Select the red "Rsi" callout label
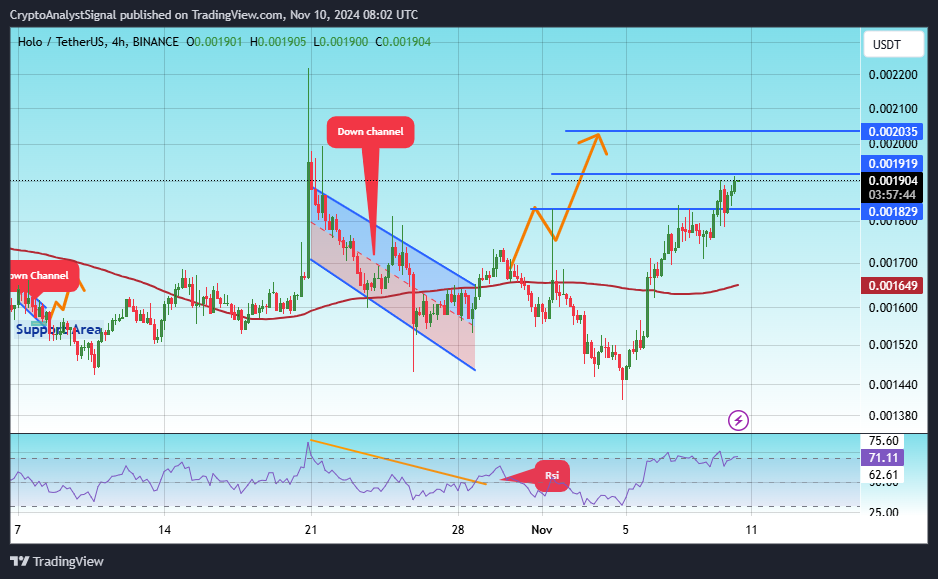 pyautogui.click(x=552, y=476)
